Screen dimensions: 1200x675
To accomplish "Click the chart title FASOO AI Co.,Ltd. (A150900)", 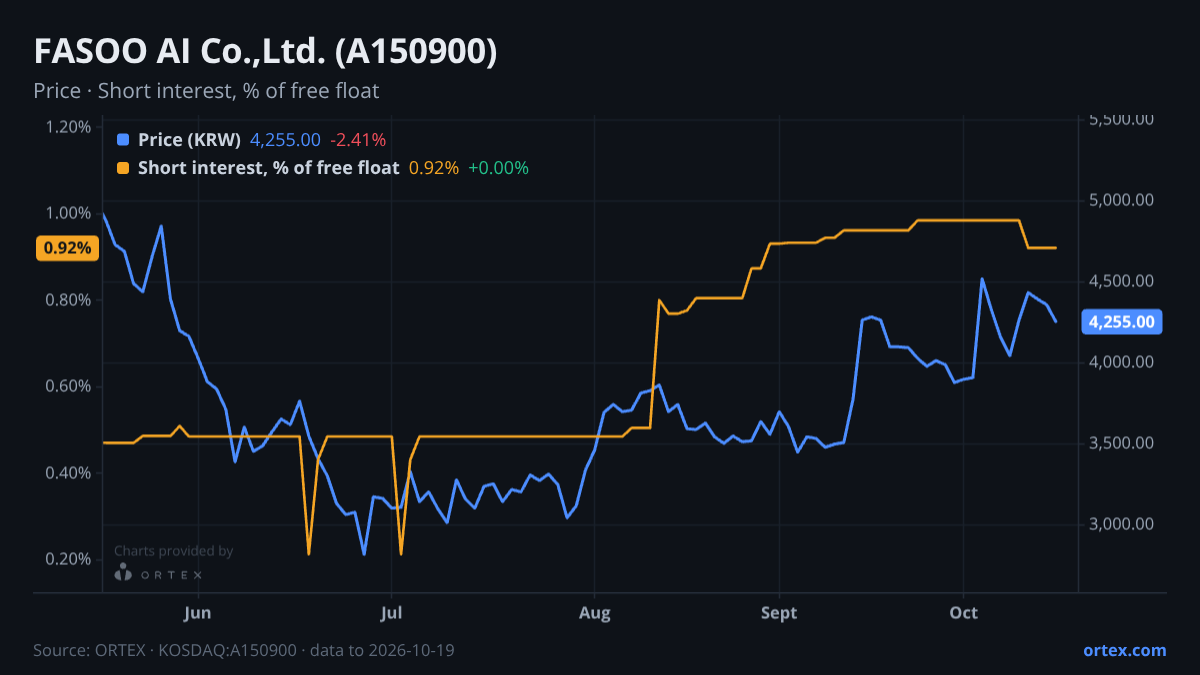I will click(265, 52).
